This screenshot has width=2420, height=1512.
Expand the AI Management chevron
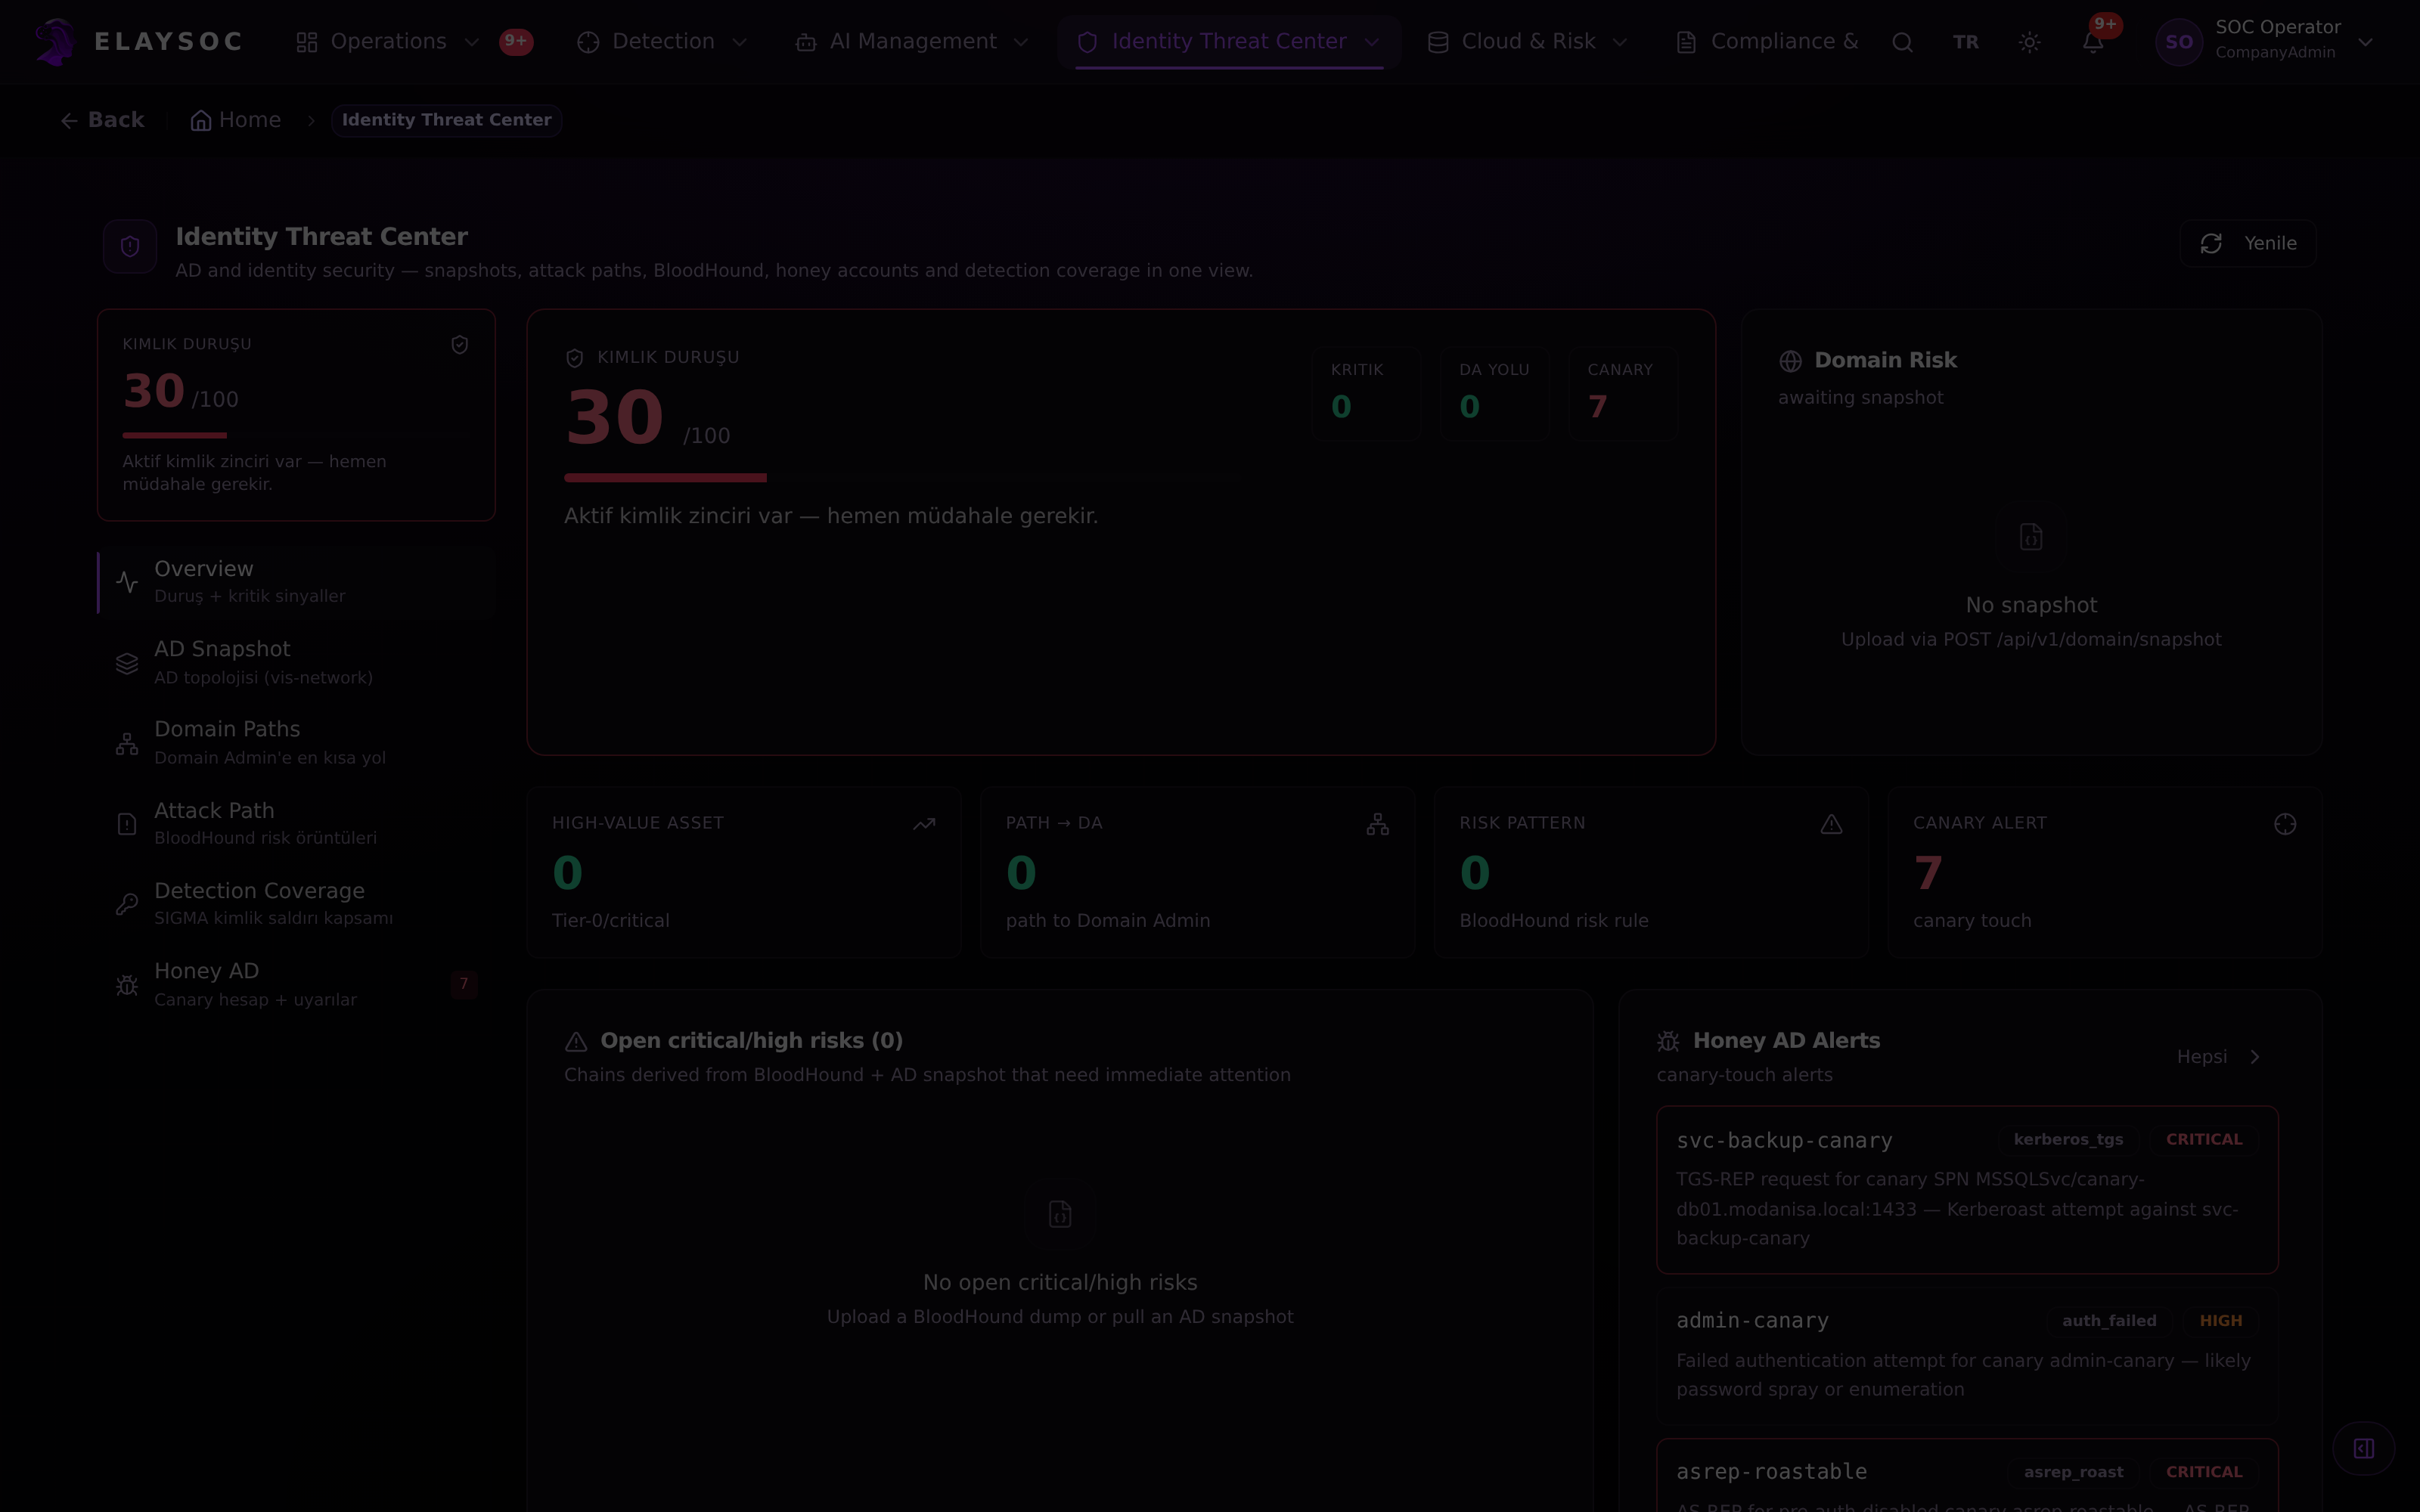[x=1021, y=42]
